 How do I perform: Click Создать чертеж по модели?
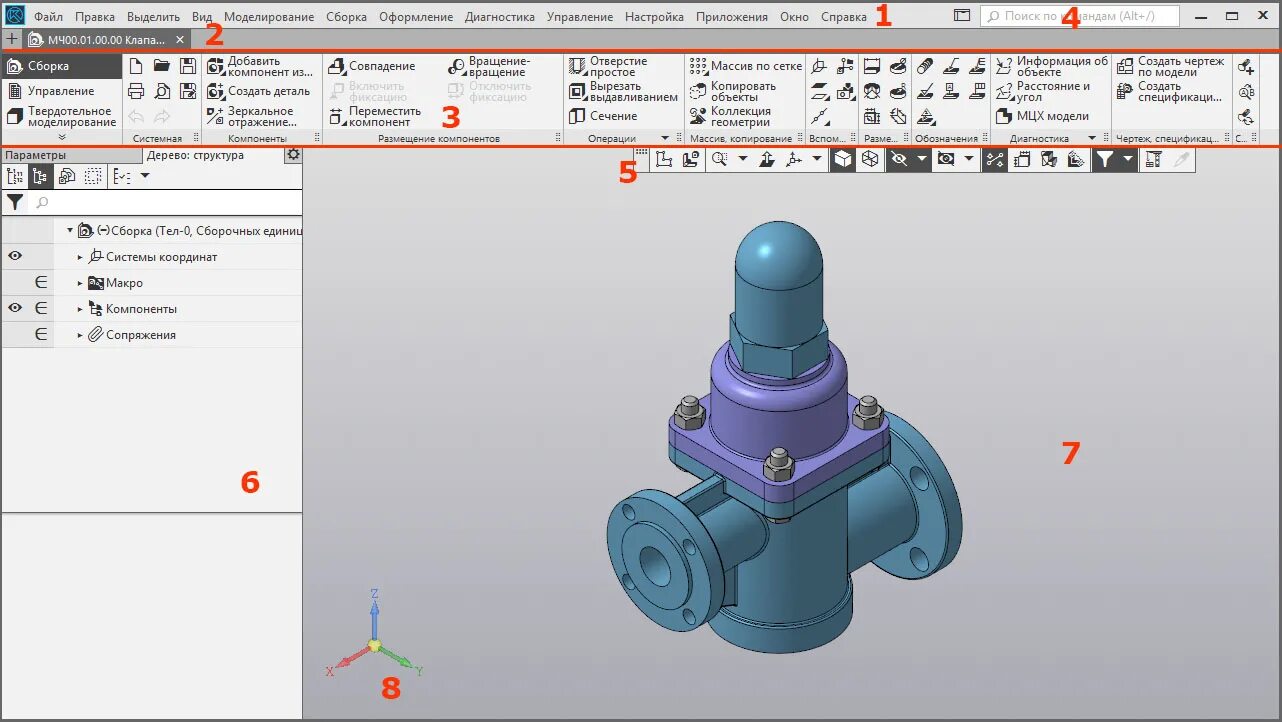tap(1170, 66)
